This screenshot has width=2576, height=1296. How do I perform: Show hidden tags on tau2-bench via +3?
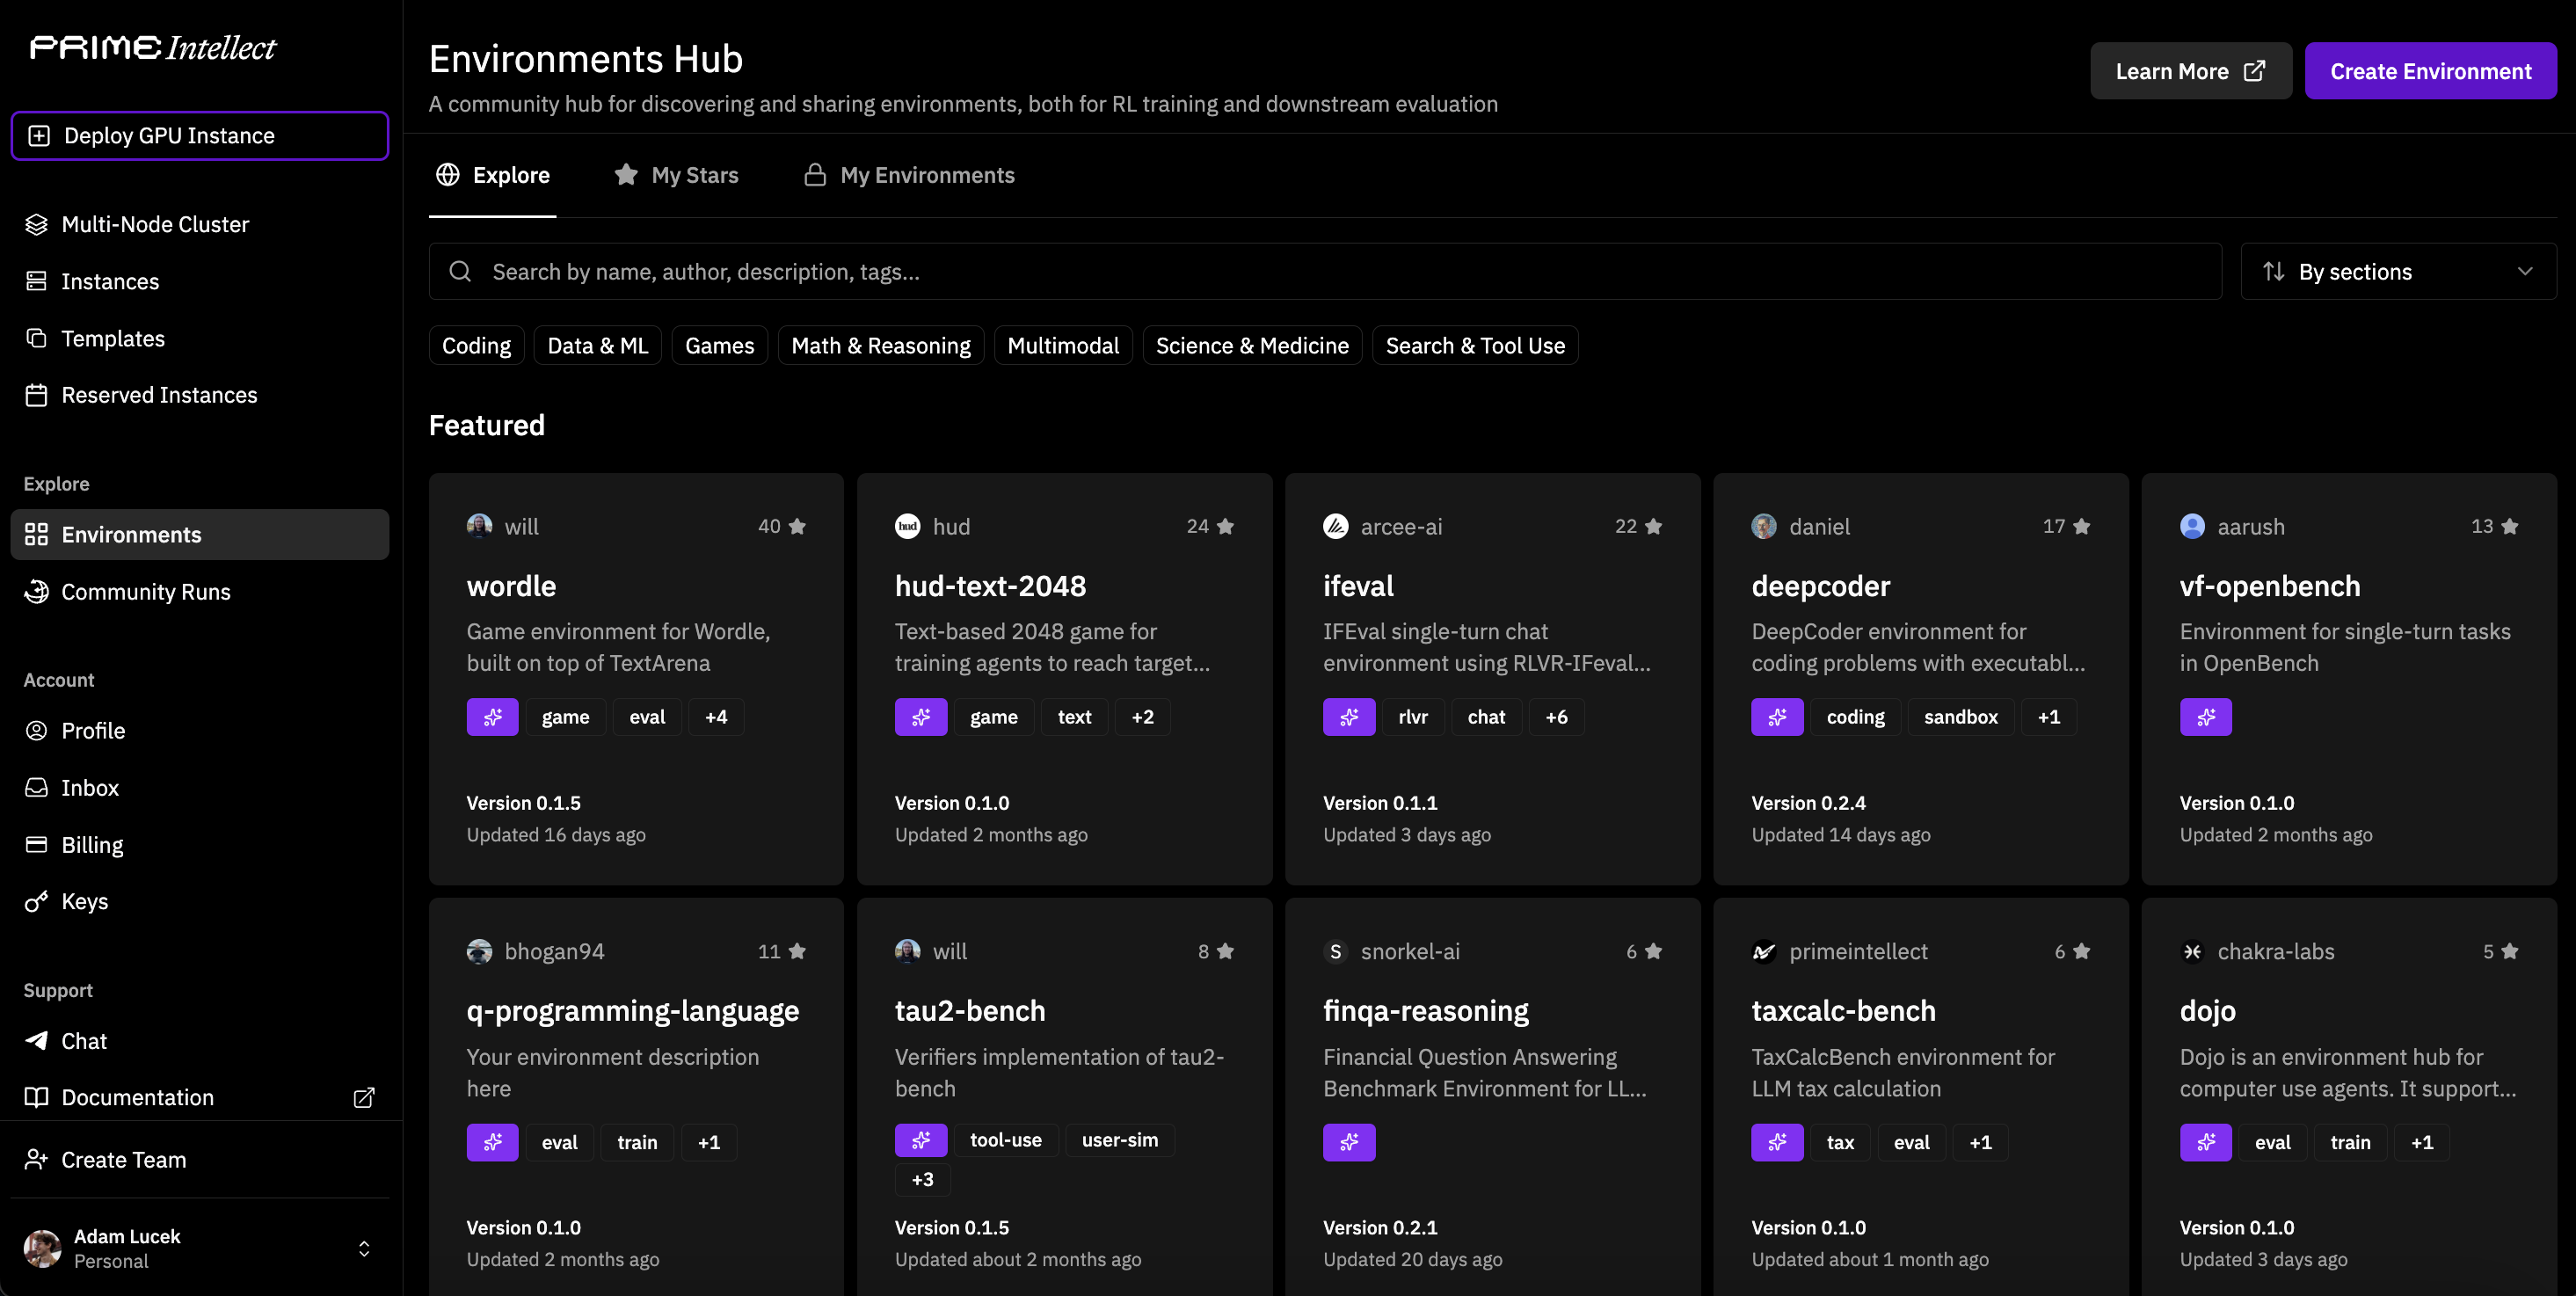click(921, 1179)
